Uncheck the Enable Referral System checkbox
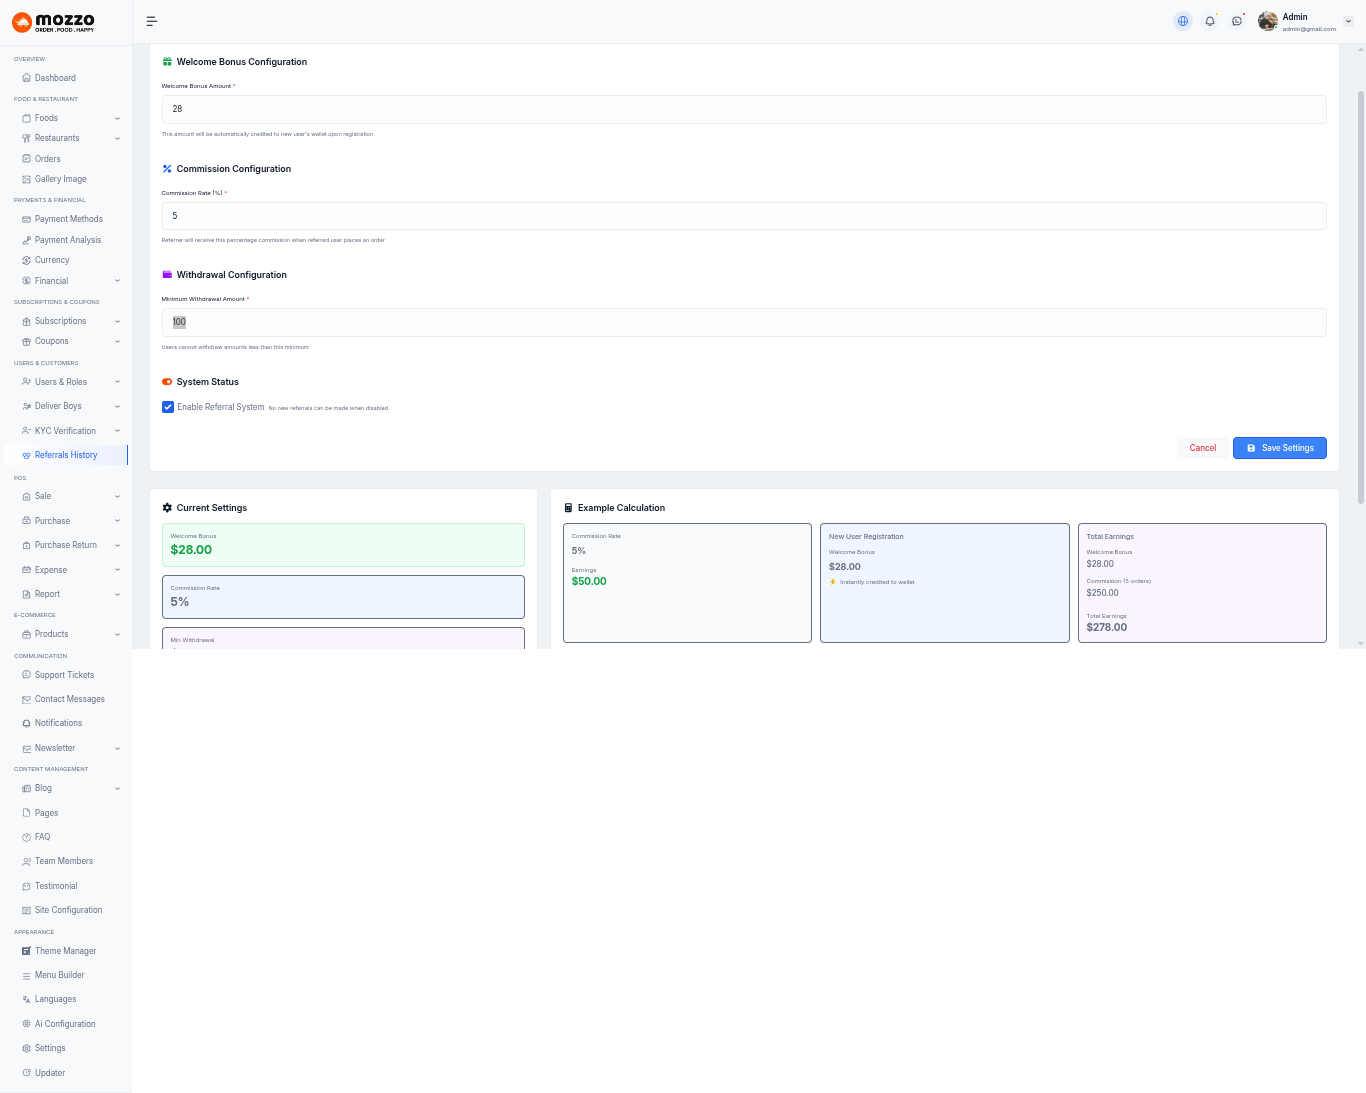 click(168, 407)
